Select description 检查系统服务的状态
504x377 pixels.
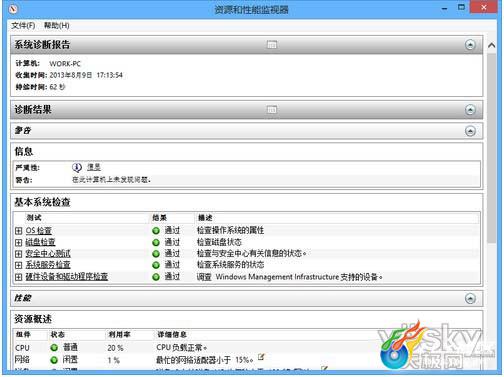point(230,265)
